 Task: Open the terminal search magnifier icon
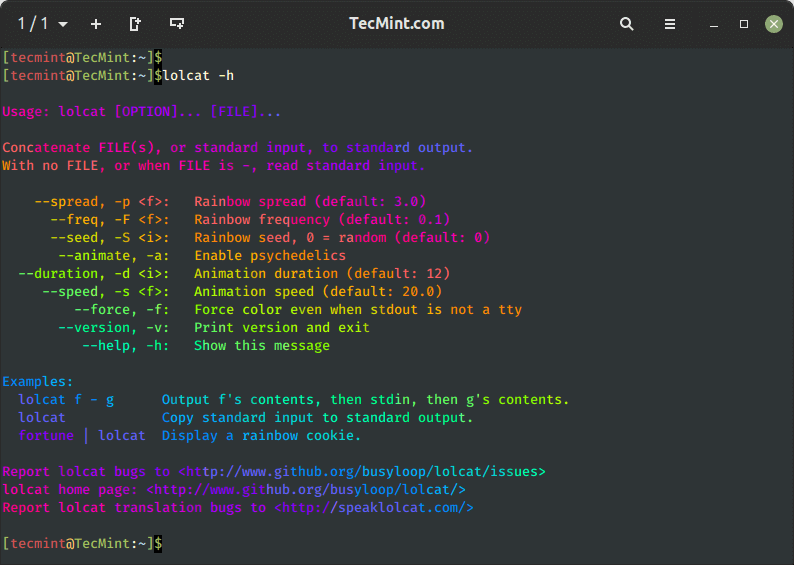coord(626,24)
